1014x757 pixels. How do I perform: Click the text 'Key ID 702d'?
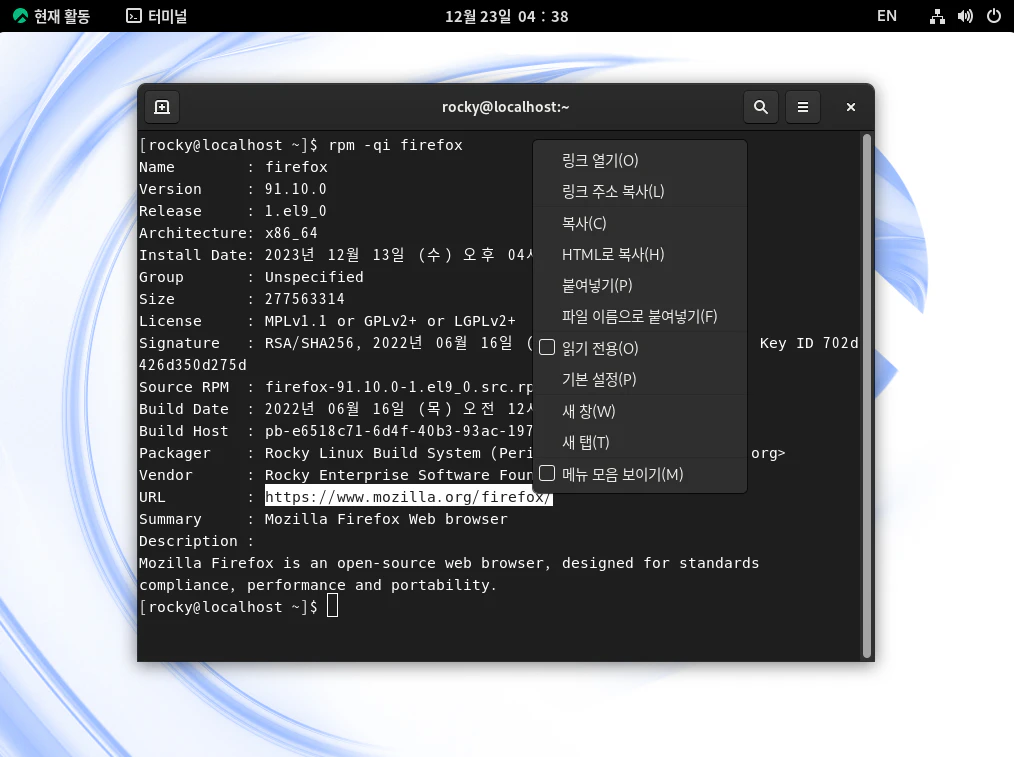809,343
